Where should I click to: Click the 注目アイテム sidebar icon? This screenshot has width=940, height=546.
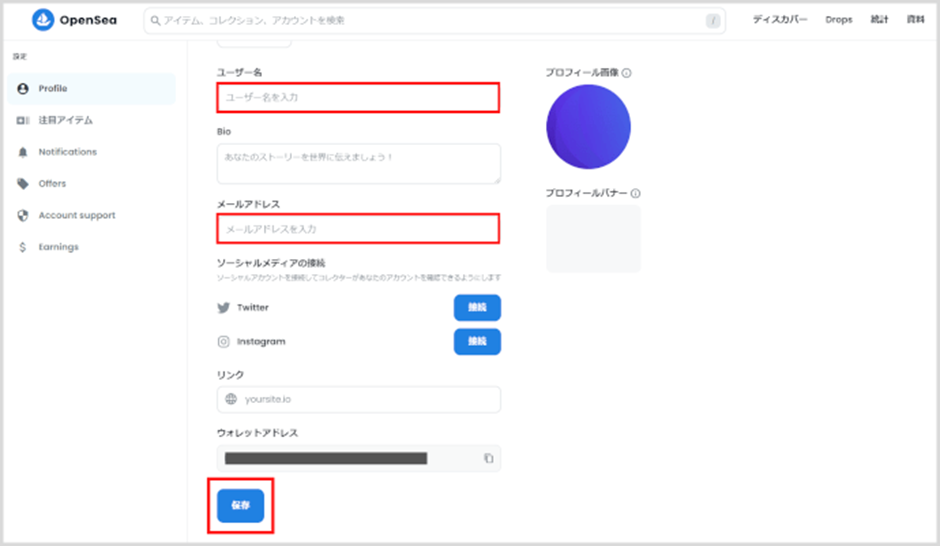(x=23, y=121)
